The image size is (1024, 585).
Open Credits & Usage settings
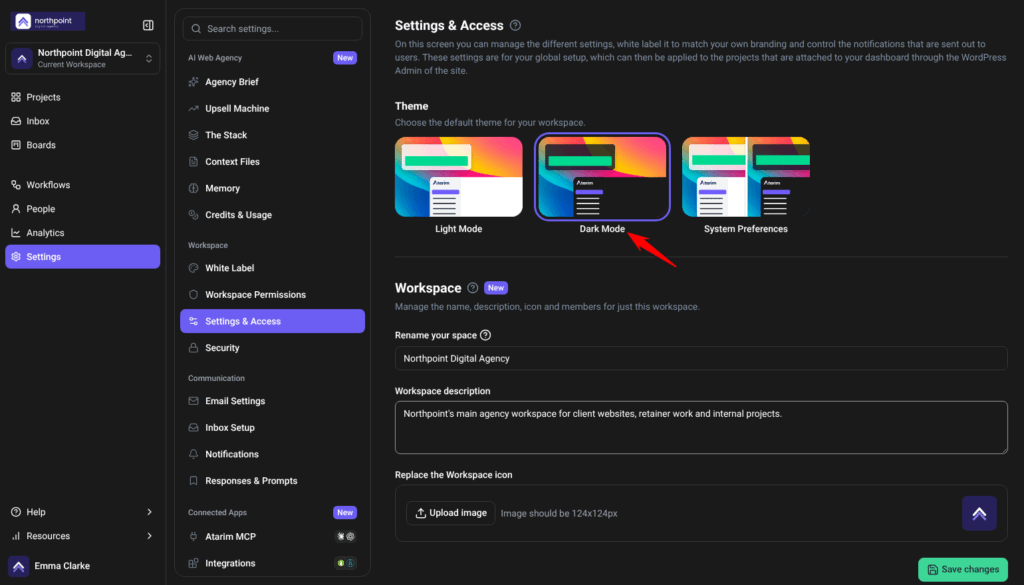coord(272,215)
